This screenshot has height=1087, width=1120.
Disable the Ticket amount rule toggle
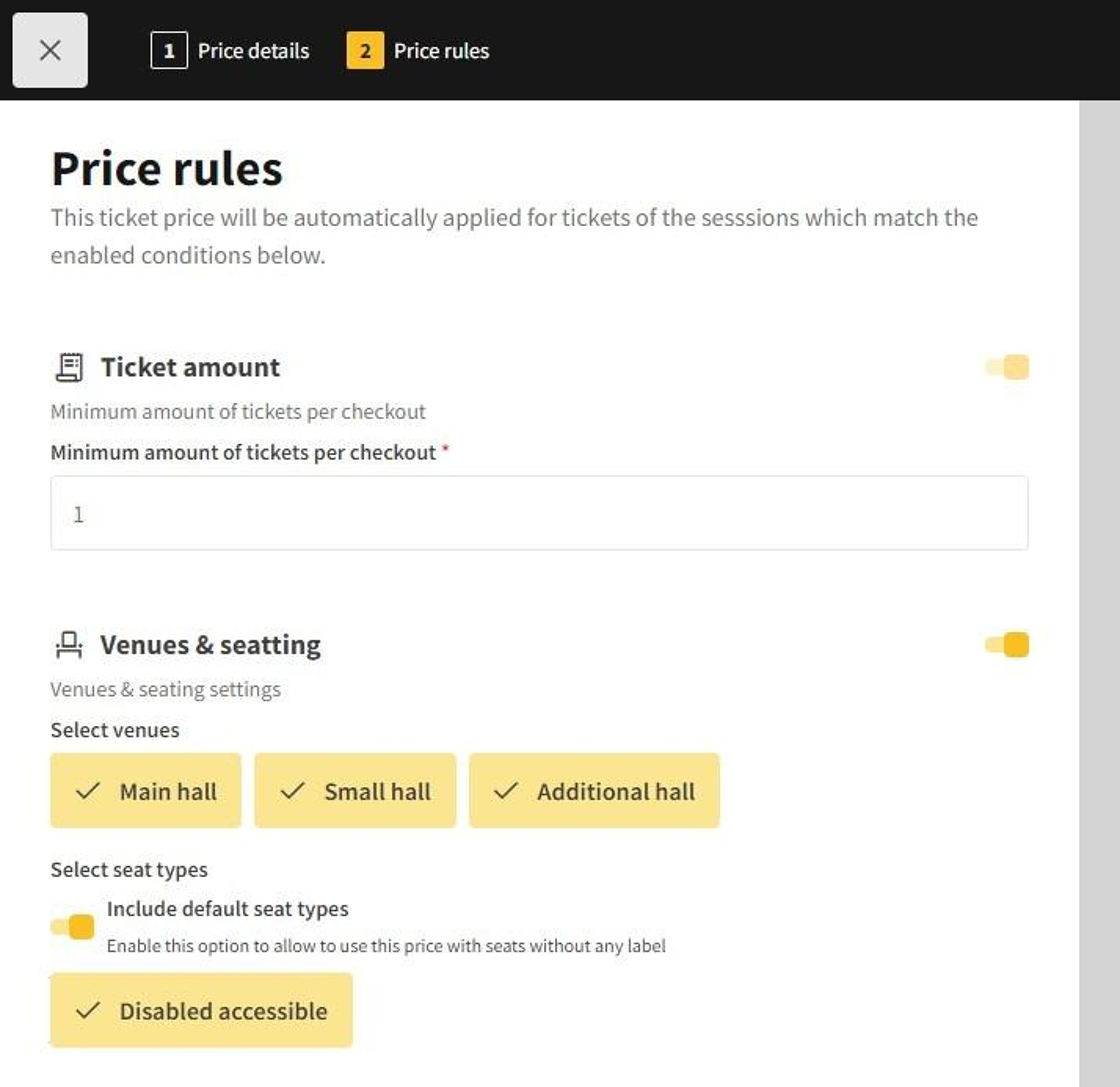pos(1007,367)
